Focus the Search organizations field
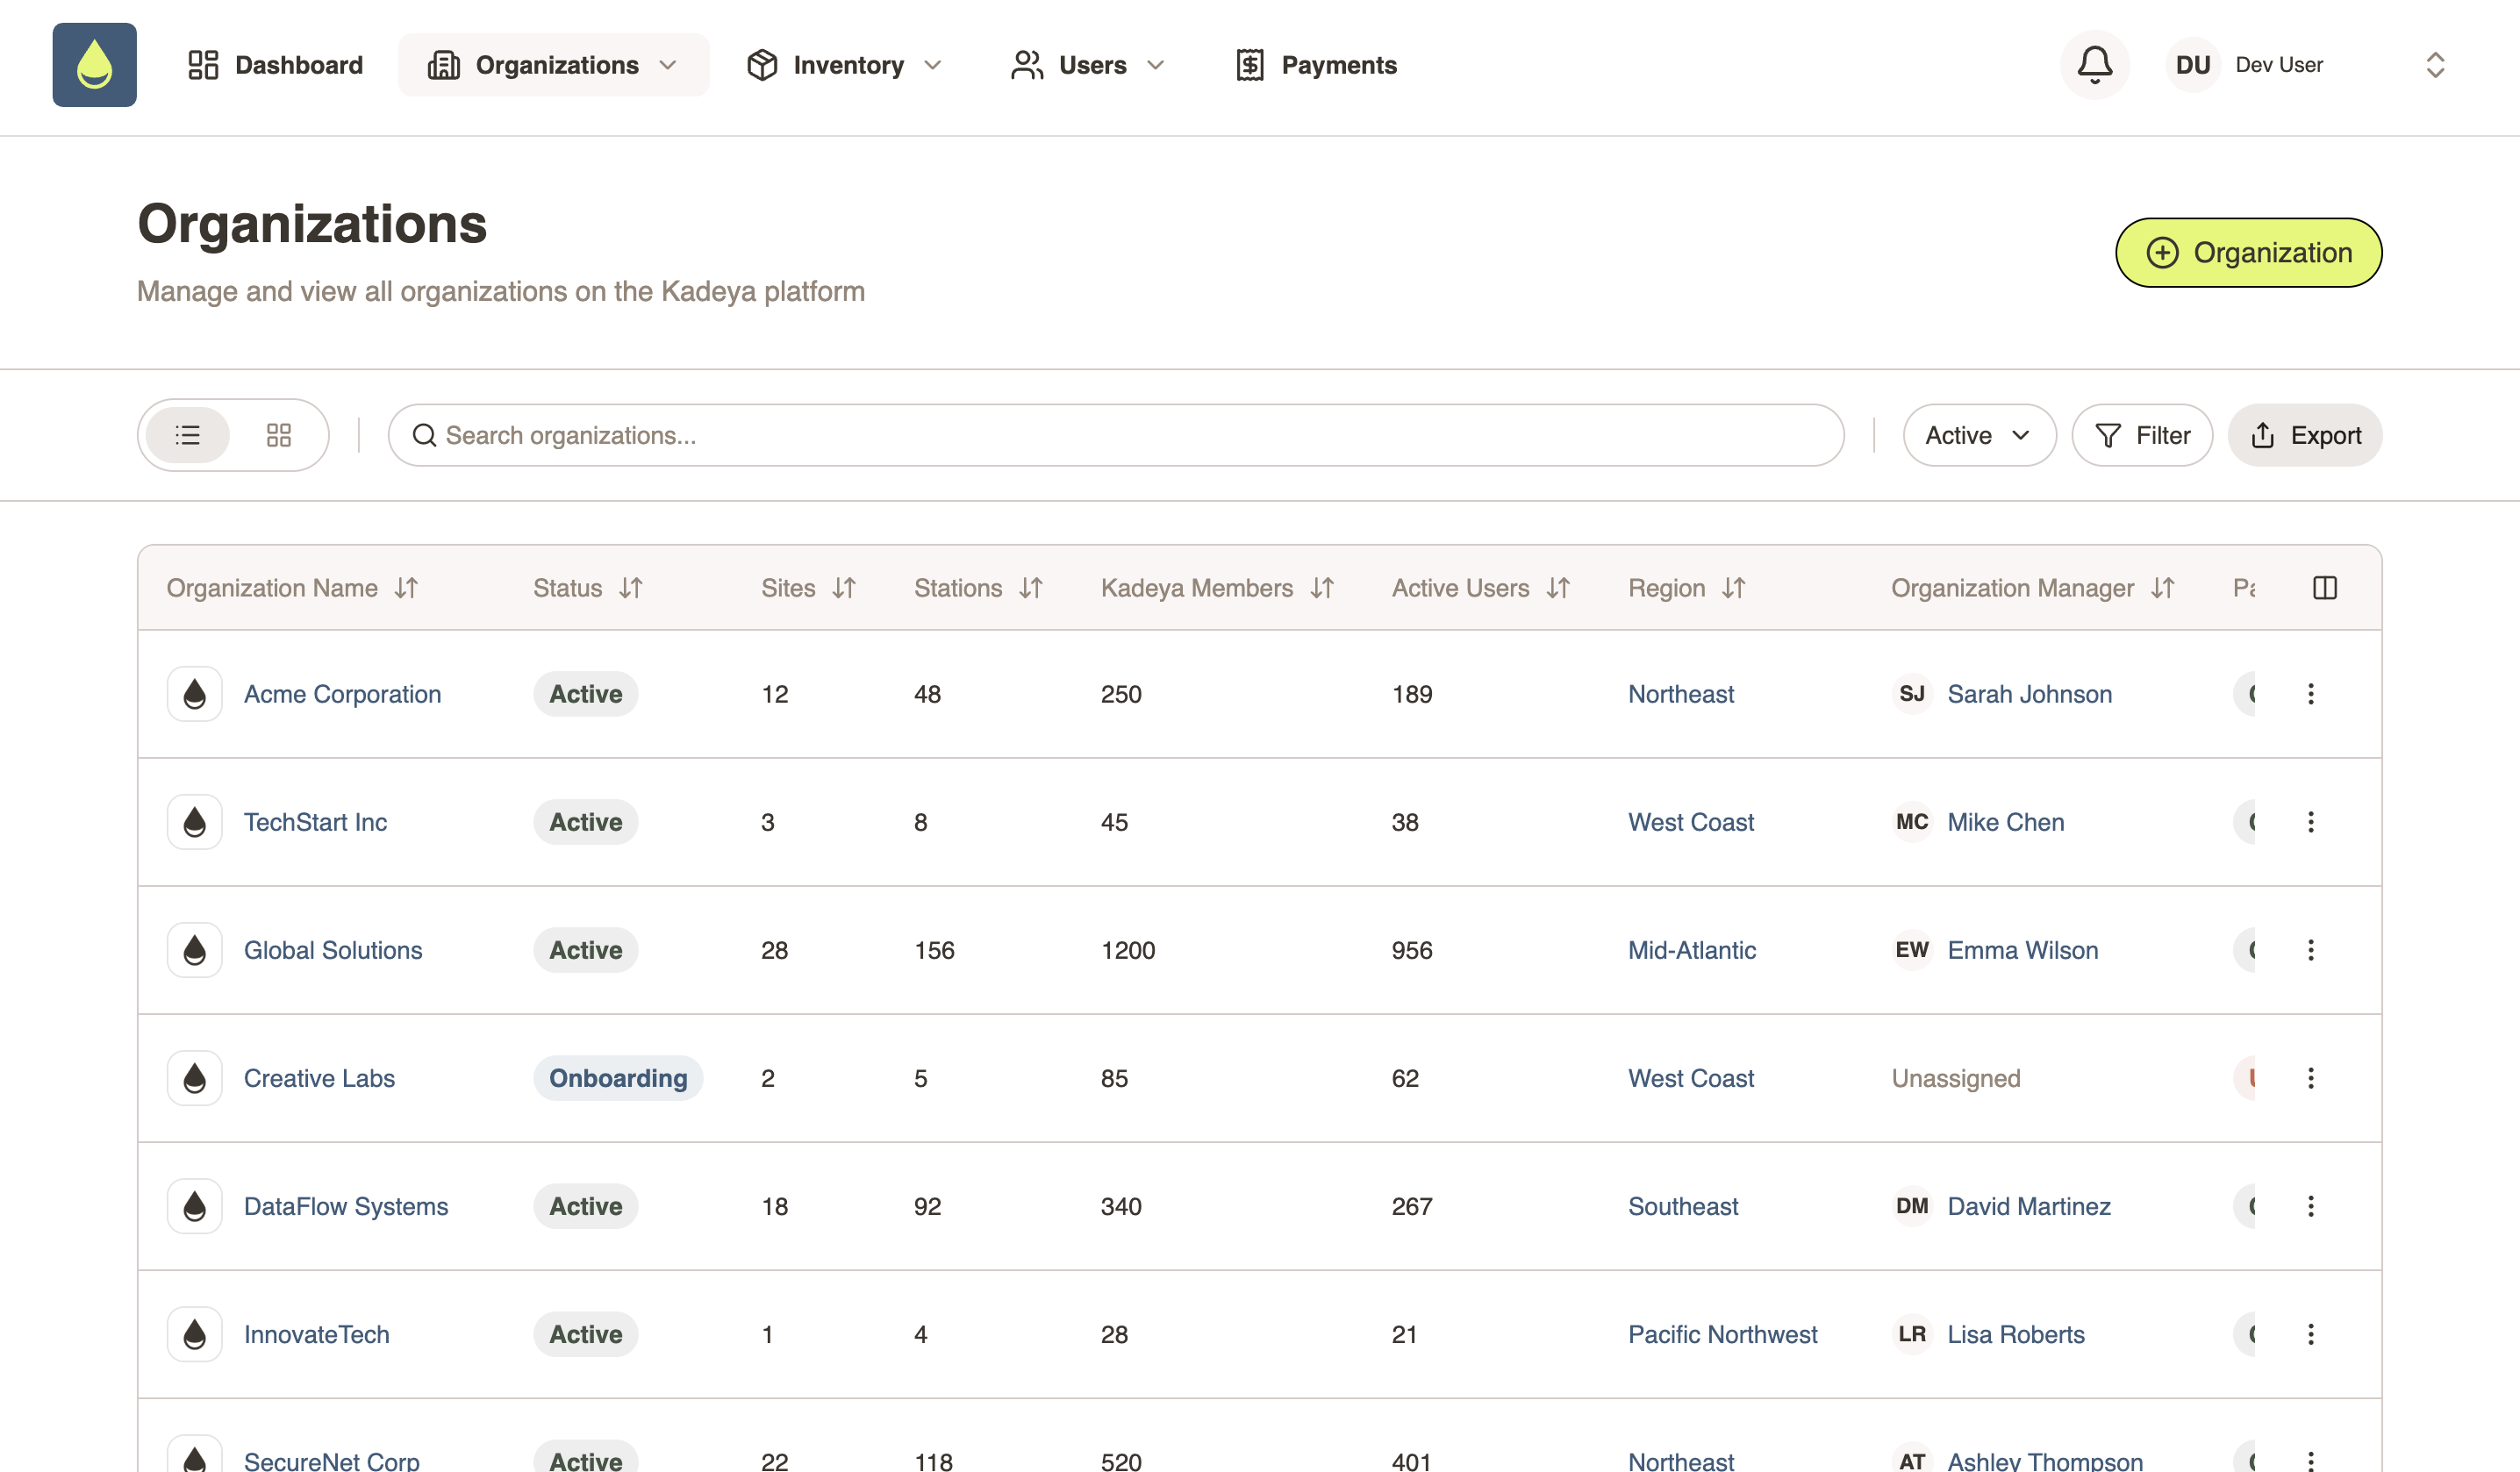 1116,435
